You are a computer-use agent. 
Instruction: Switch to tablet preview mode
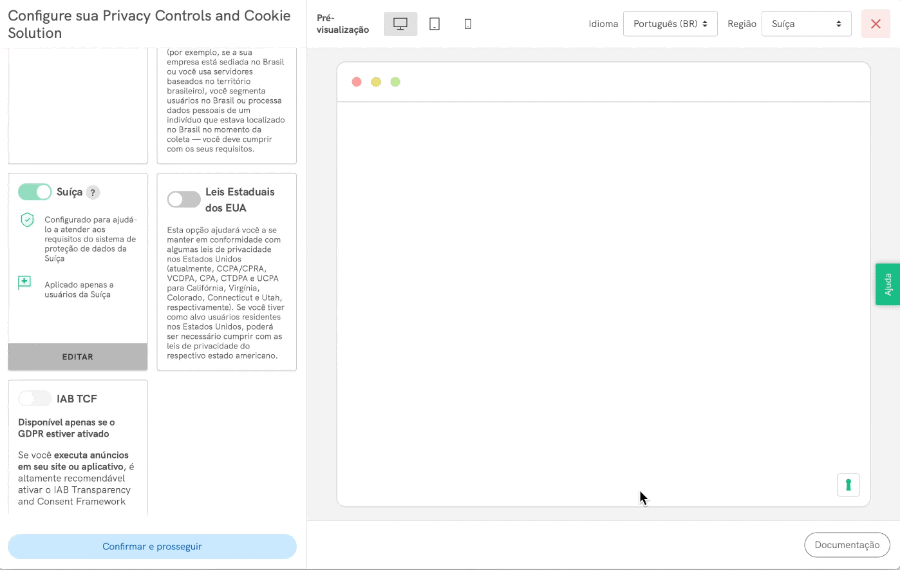point(434,24)
